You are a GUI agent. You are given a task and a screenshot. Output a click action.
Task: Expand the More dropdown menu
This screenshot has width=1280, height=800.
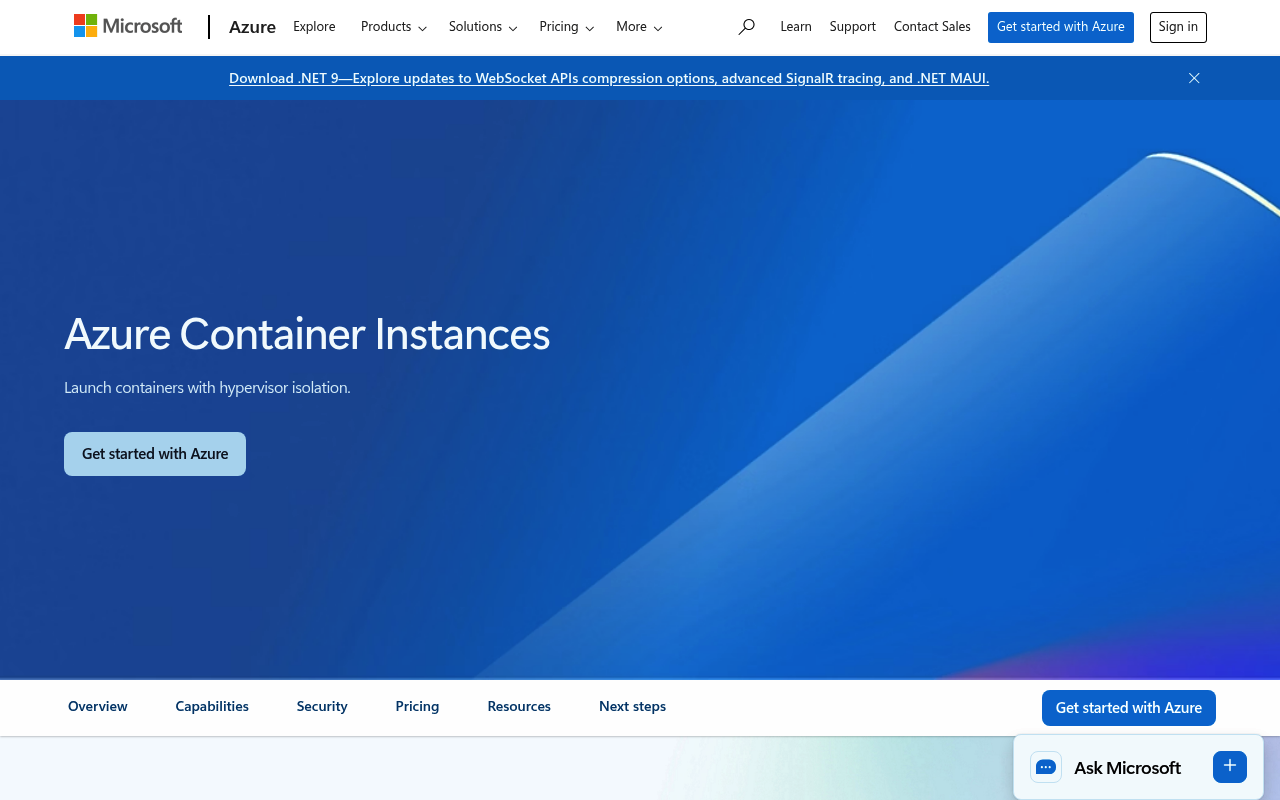pos(639,27)
